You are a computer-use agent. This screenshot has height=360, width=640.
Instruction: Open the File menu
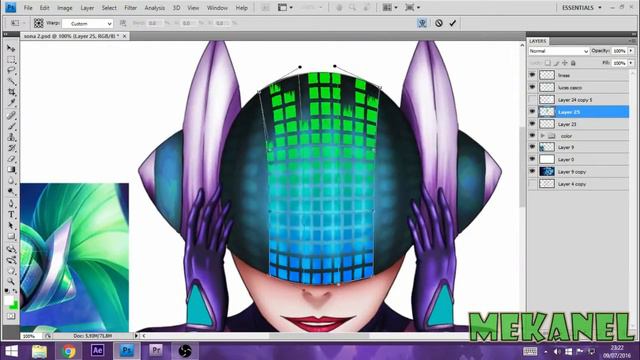(x=28, y=8)
